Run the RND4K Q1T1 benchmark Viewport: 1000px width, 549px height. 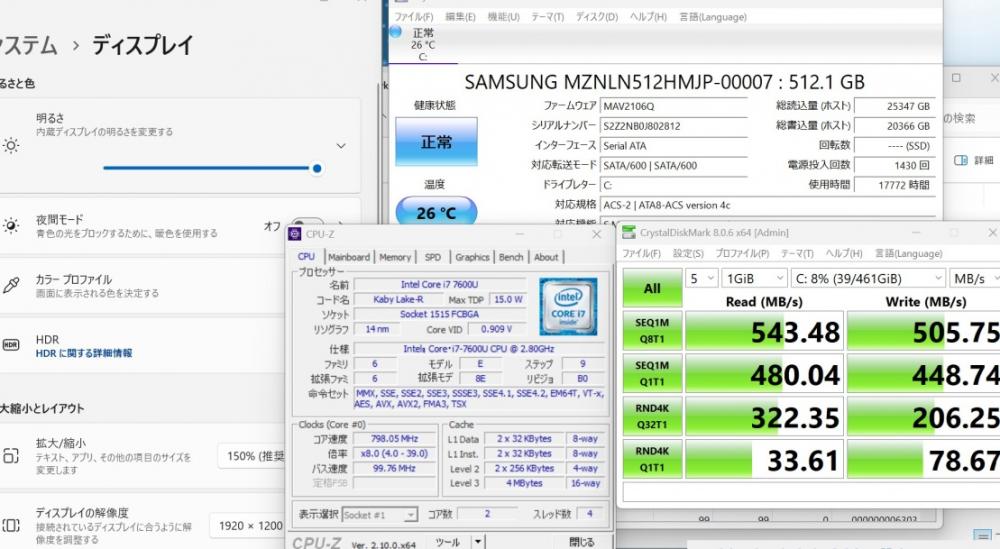tap(652, 459)
